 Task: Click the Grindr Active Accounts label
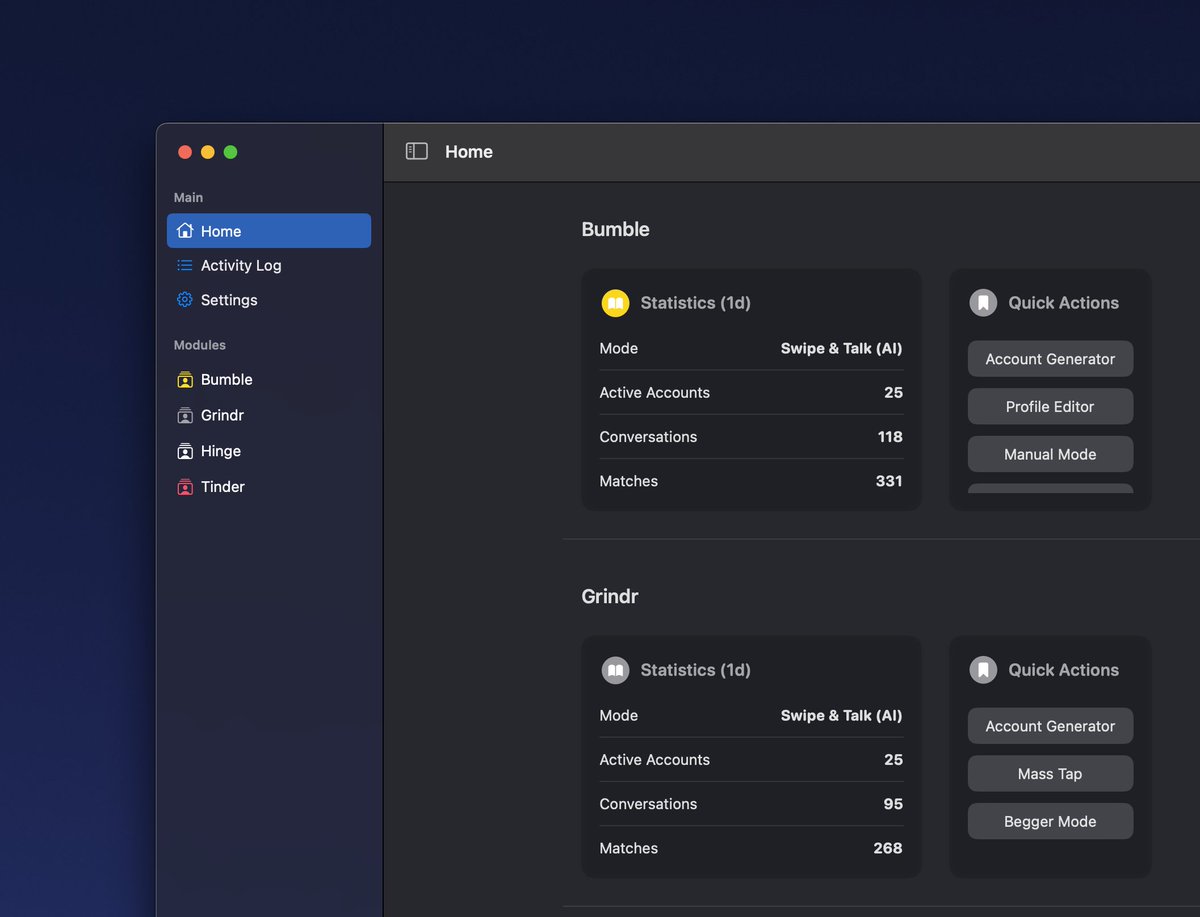(x=654, y=759)
